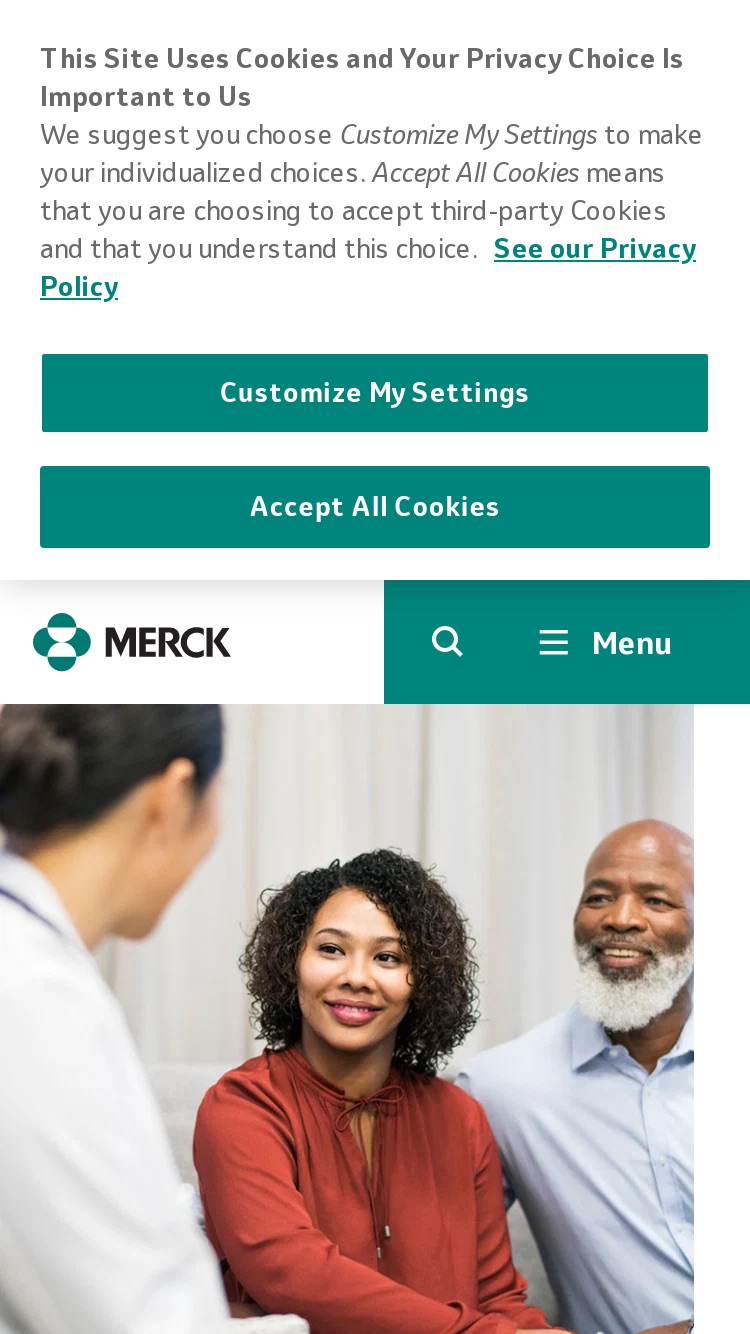The image size is (750, 1334).
Task: Click the hero photo of patients
Action: click(x=347, y=1019)
